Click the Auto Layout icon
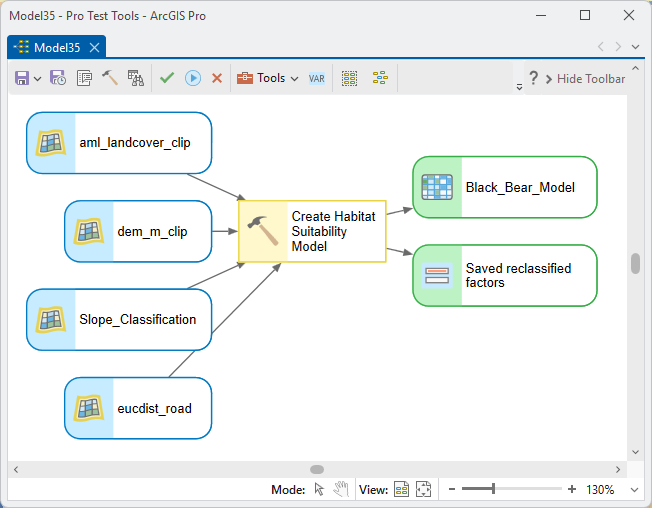 380,78
